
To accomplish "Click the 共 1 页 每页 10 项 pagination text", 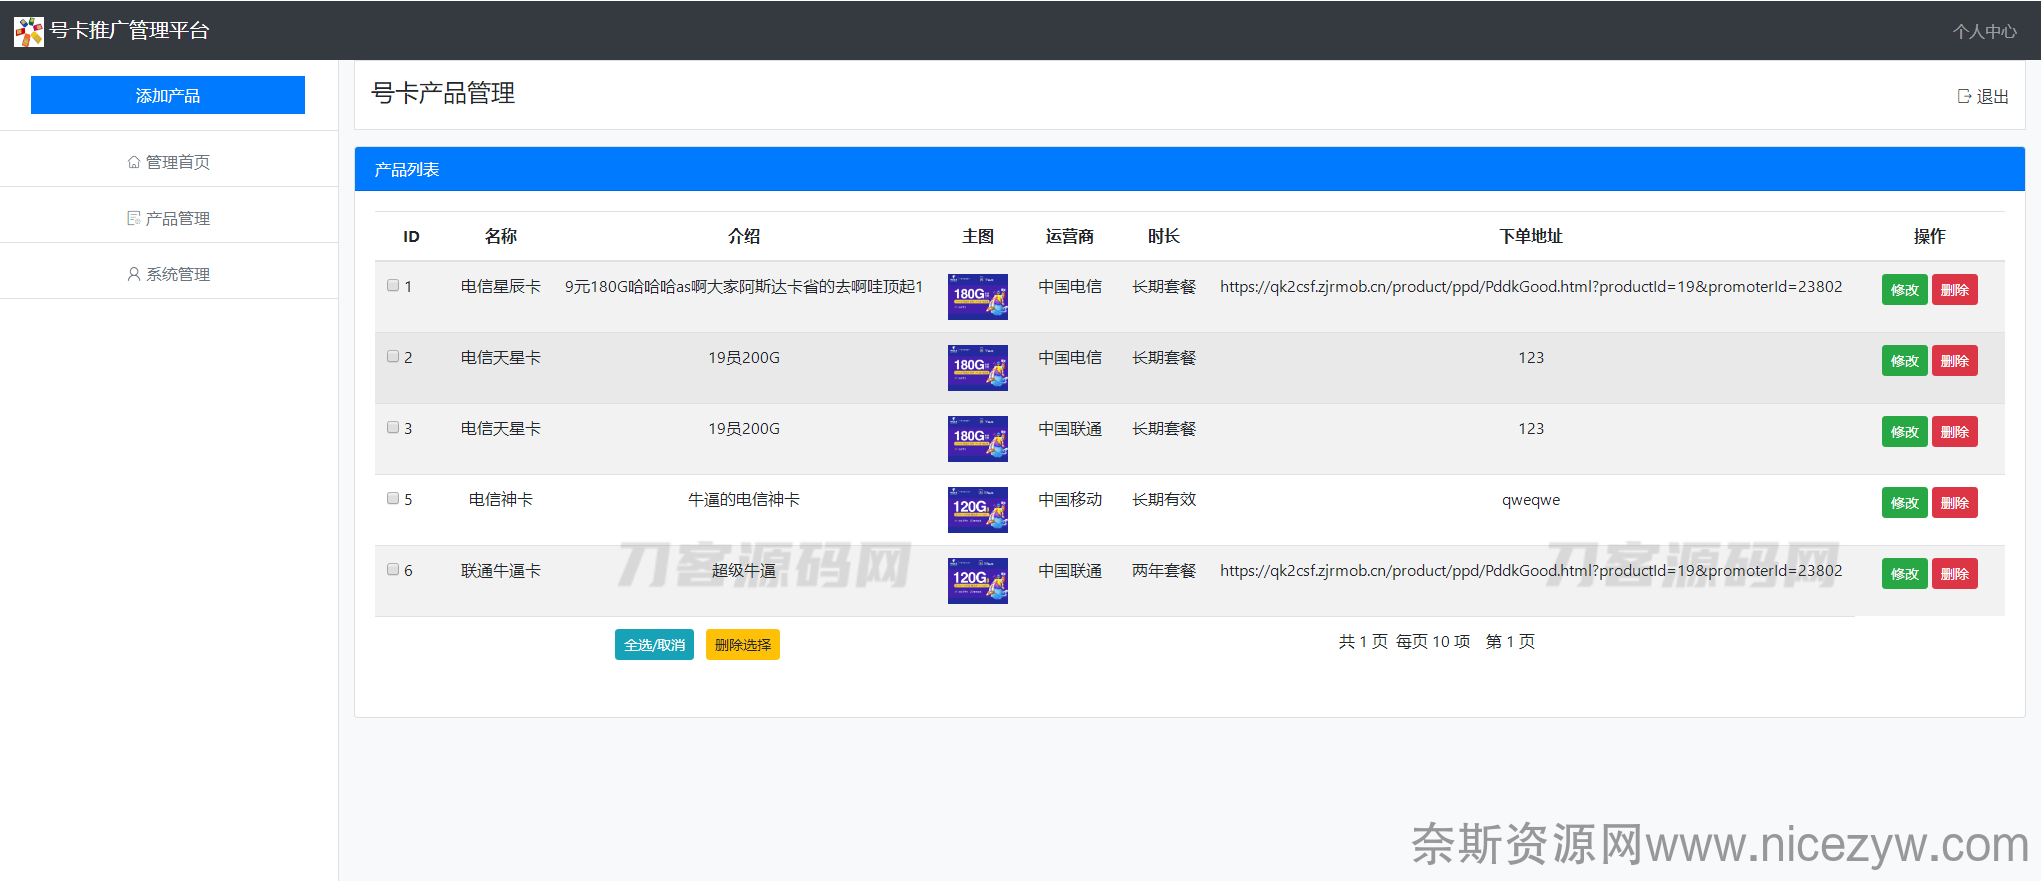I will click(1404, 642).
